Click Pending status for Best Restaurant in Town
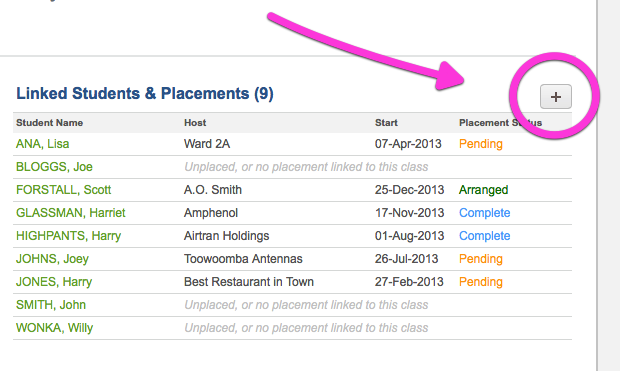The width and height of the screenshot is (620, 371). 481,282
